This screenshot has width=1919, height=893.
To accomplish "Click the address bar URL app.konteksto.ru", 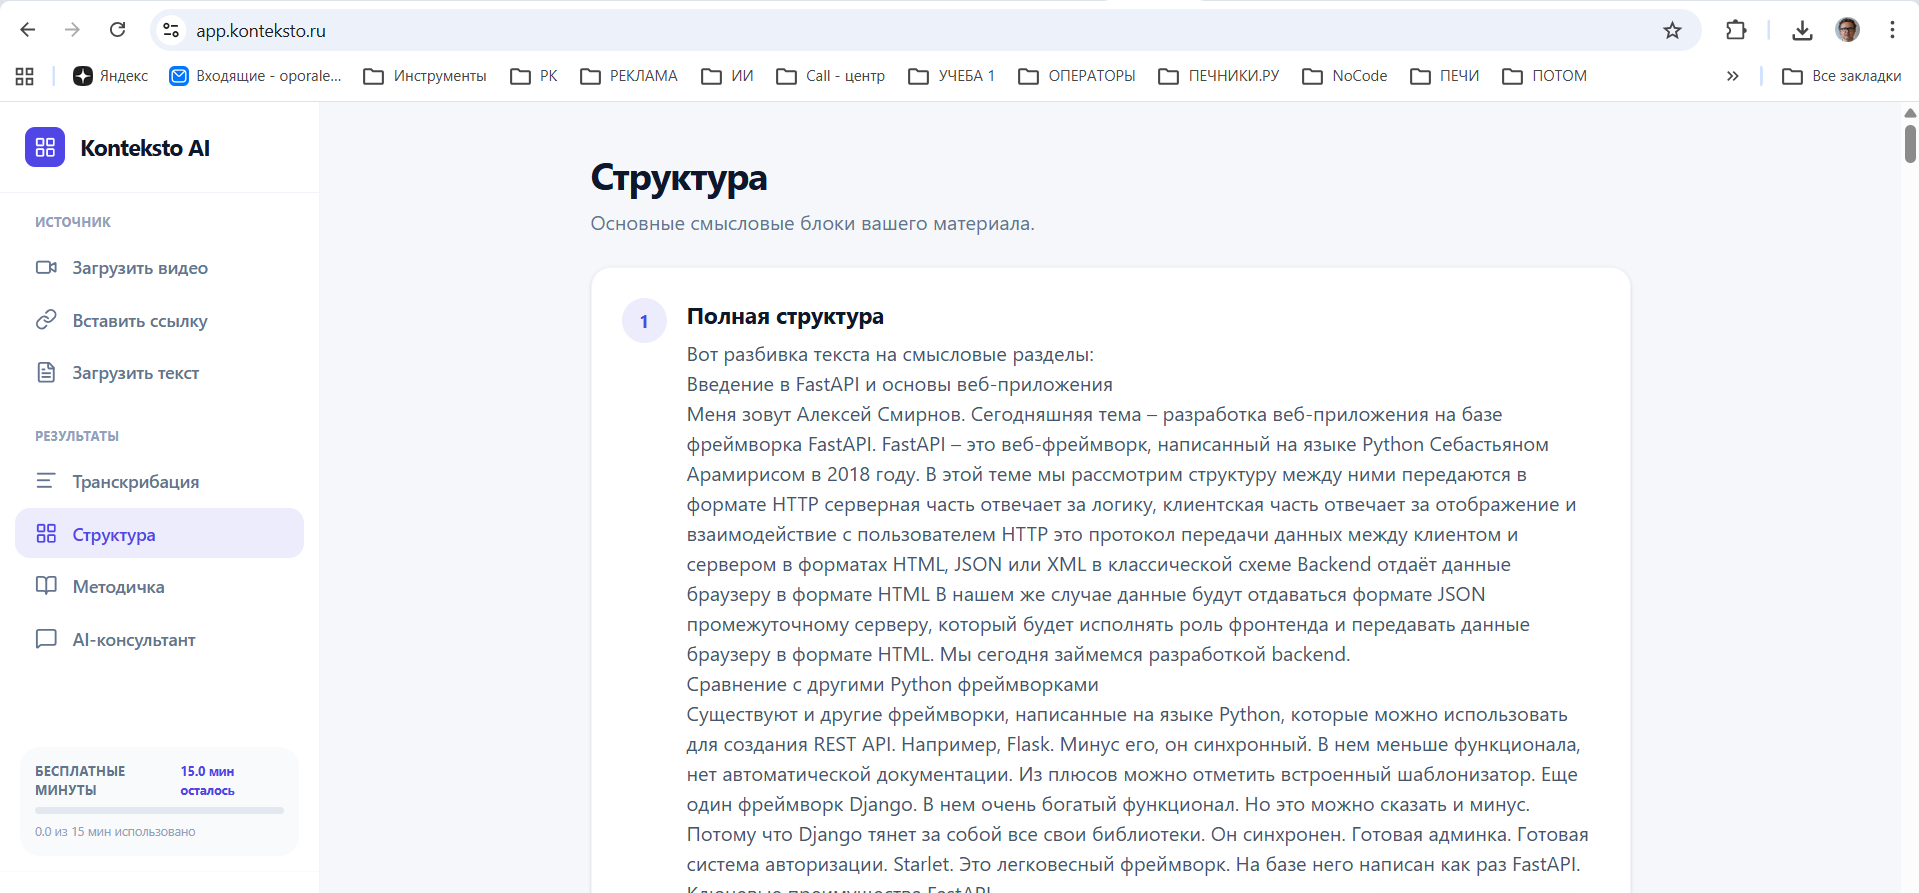I will [261, 31].
